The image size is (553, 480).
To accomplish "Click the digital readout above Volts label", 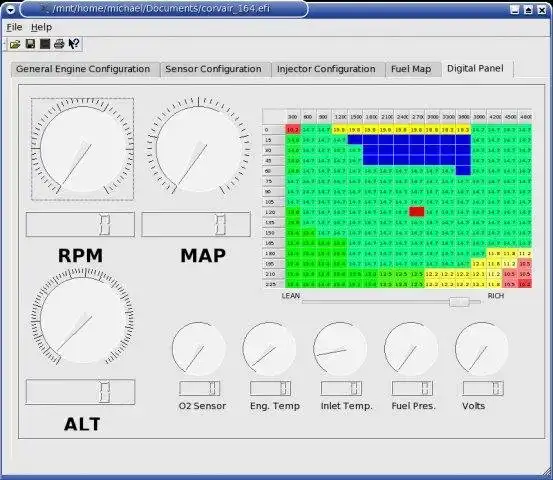I will pyautogui.click(x=483, y=388).
